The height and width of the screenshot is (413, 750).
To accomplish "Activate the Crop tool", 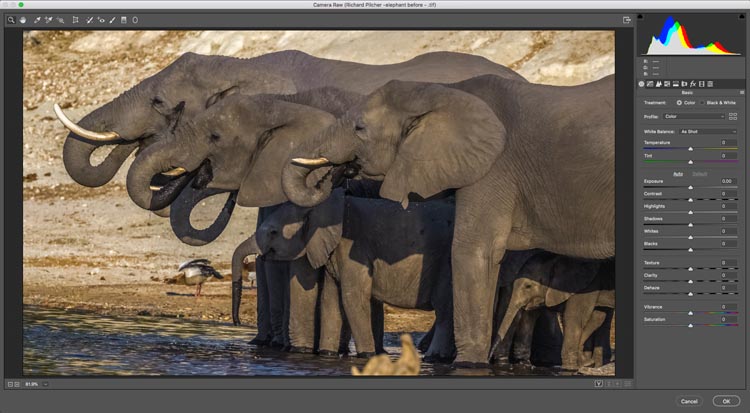I will tap(76, 20).
